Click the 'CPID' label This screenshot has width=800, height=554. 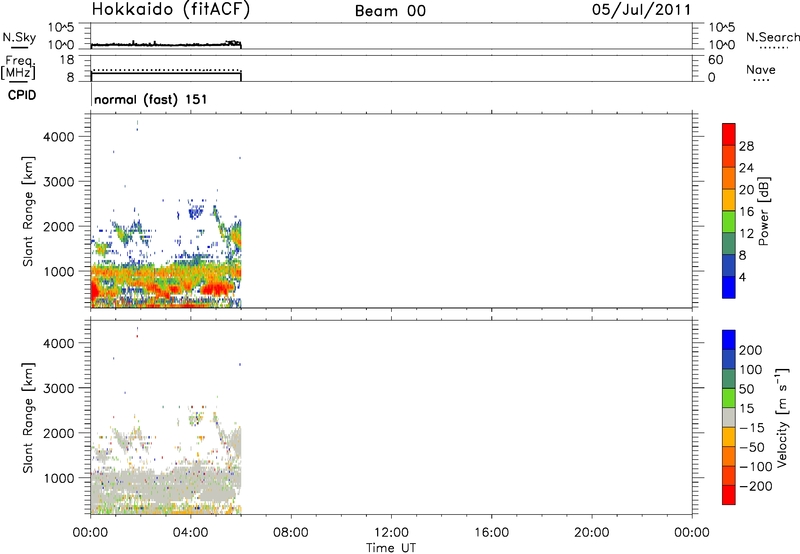pos(22,95)
